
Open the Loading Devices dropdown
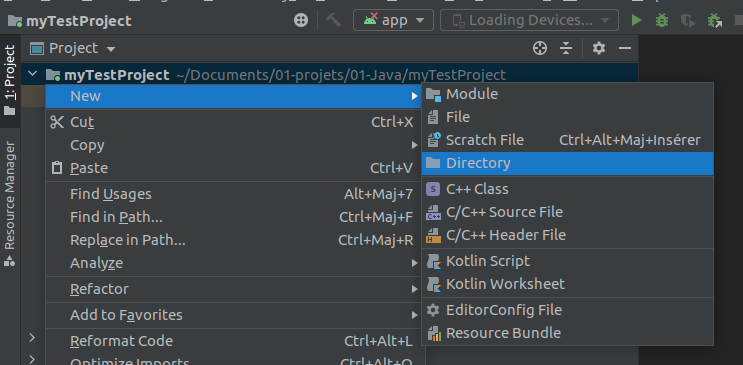529,20
